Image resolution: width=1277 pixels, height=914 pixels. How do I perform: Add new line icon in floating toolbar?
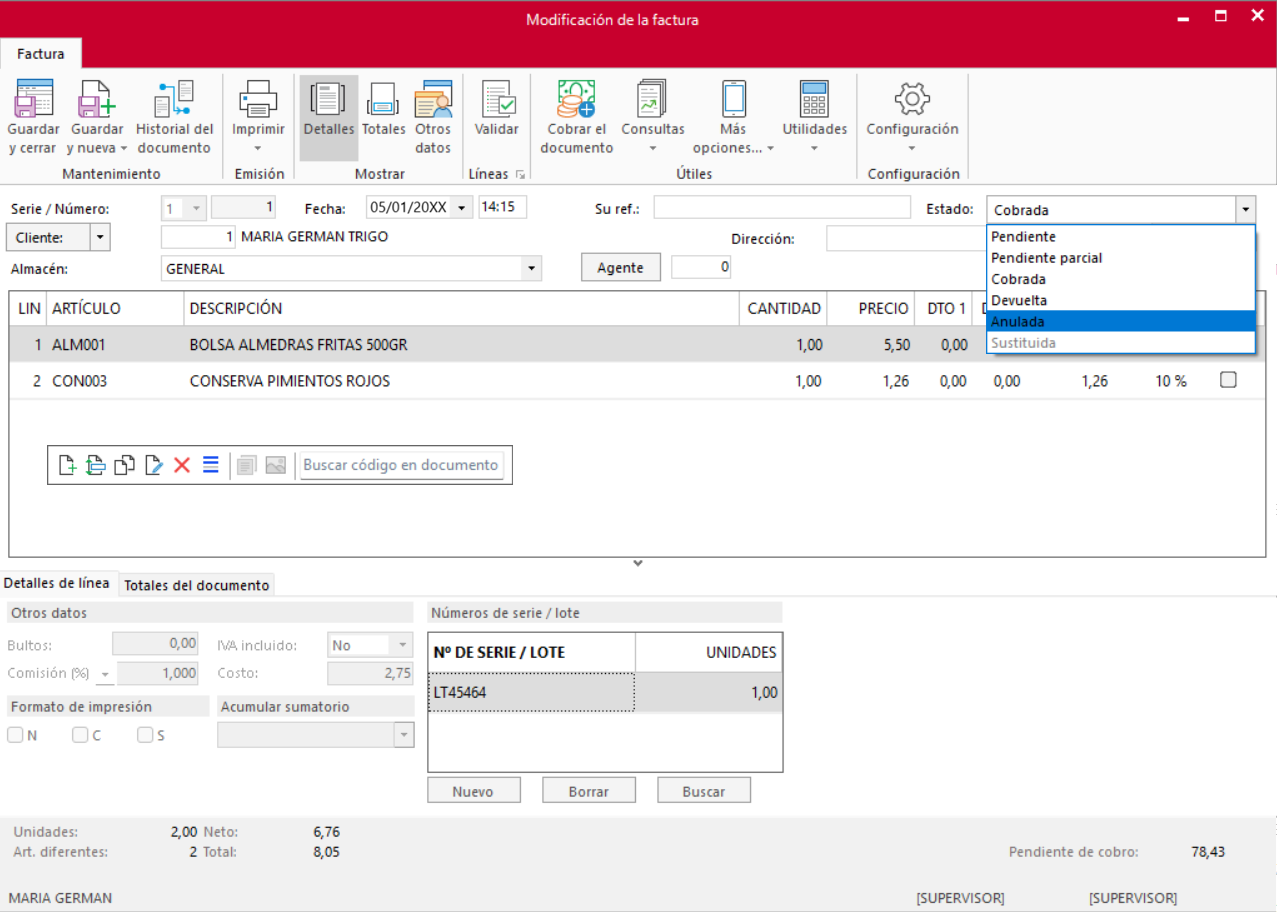[x=67, y=465]
